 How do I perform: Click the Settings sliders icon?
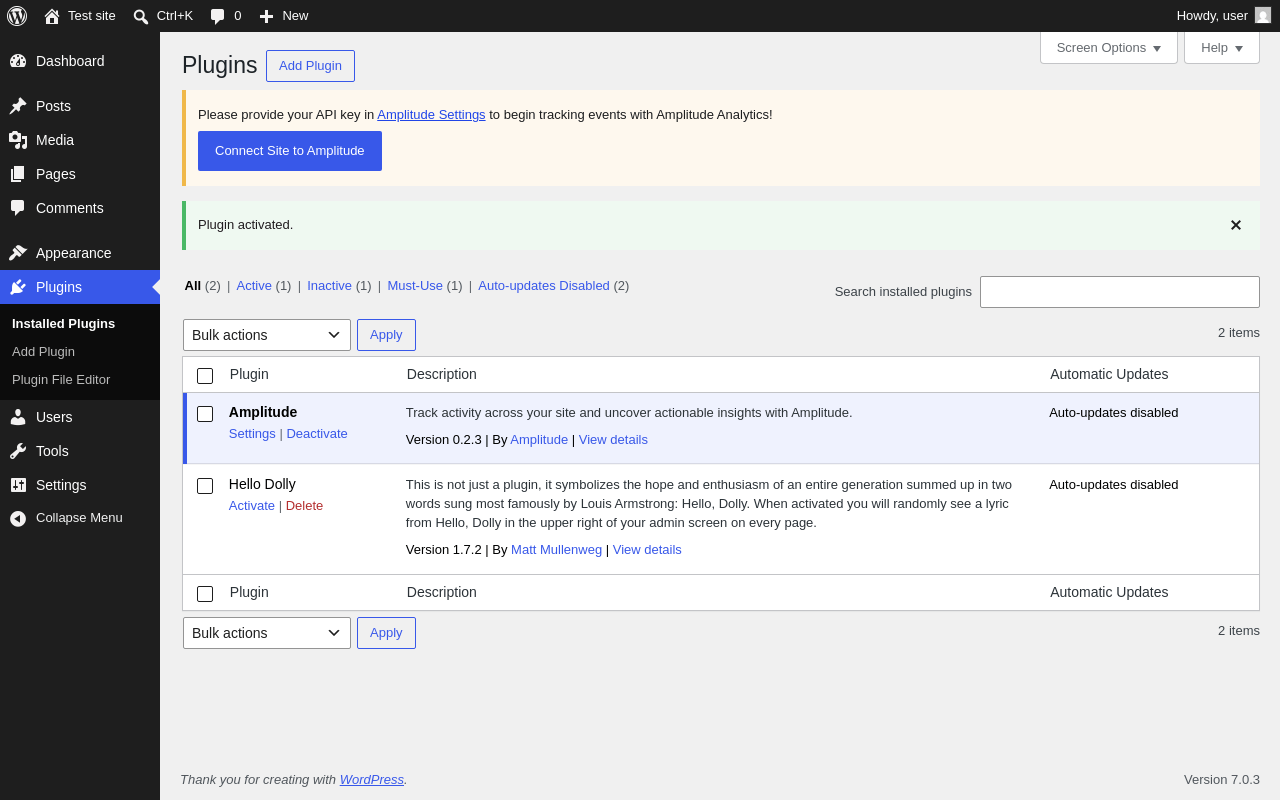point(18,485)
